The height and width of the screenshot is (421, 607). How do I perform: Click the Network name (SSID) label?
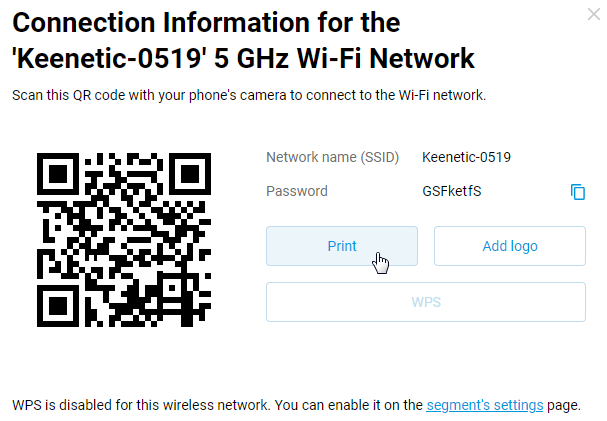[x=333, y=157]
